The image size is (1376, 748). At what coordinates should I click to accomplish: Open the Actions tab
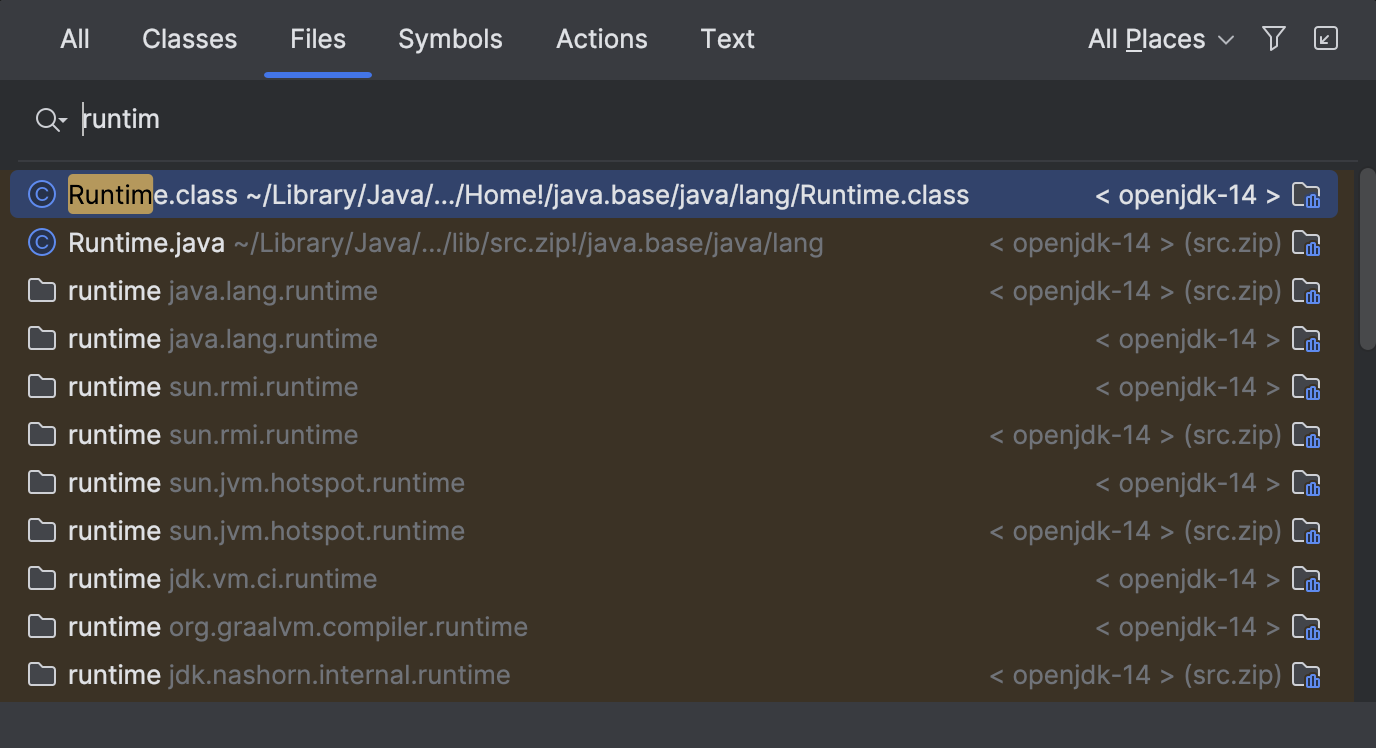coord(601,39)
